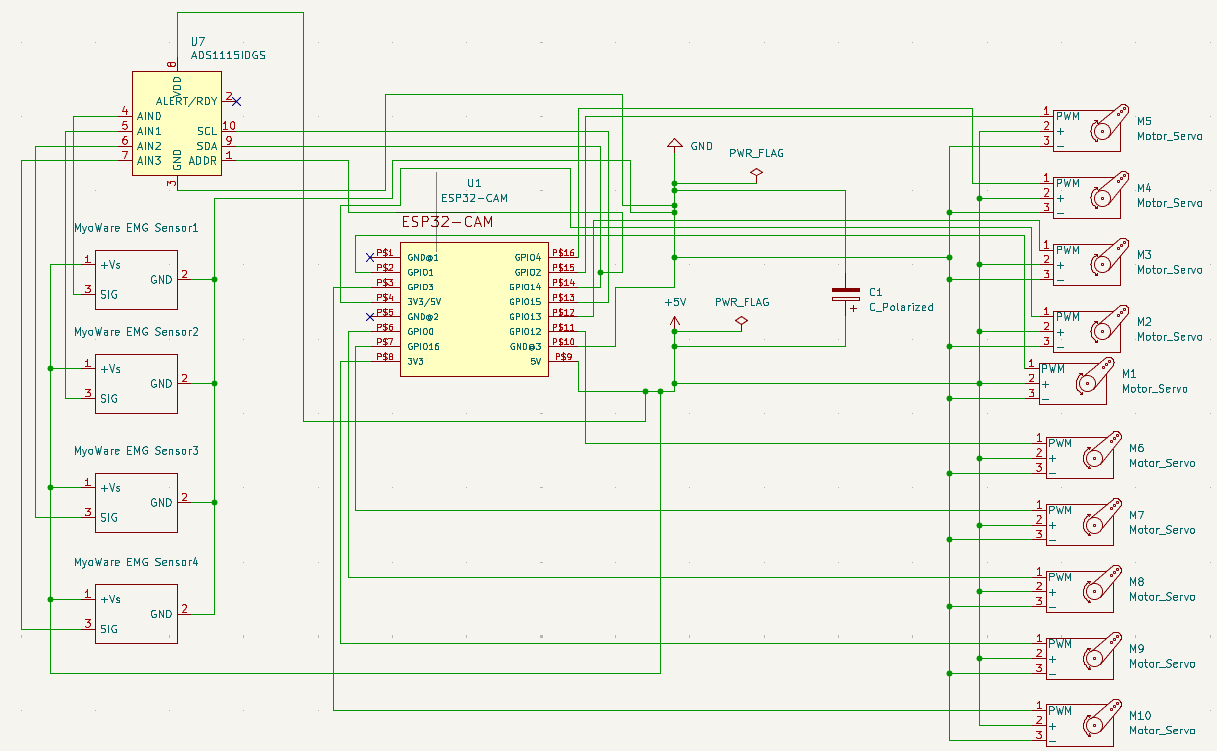Select the MyoWare EMG Sensor4 symbol box
The image size is (1217, 751).
click(x=136, y=613)
